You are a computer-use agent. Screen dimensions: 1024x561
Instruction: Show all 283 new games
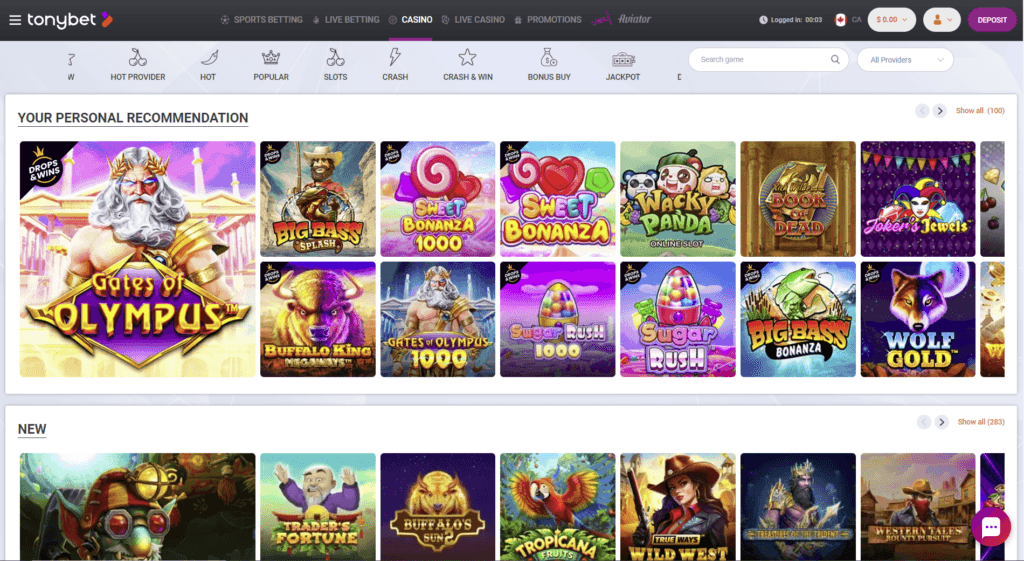tap(981, 422)
